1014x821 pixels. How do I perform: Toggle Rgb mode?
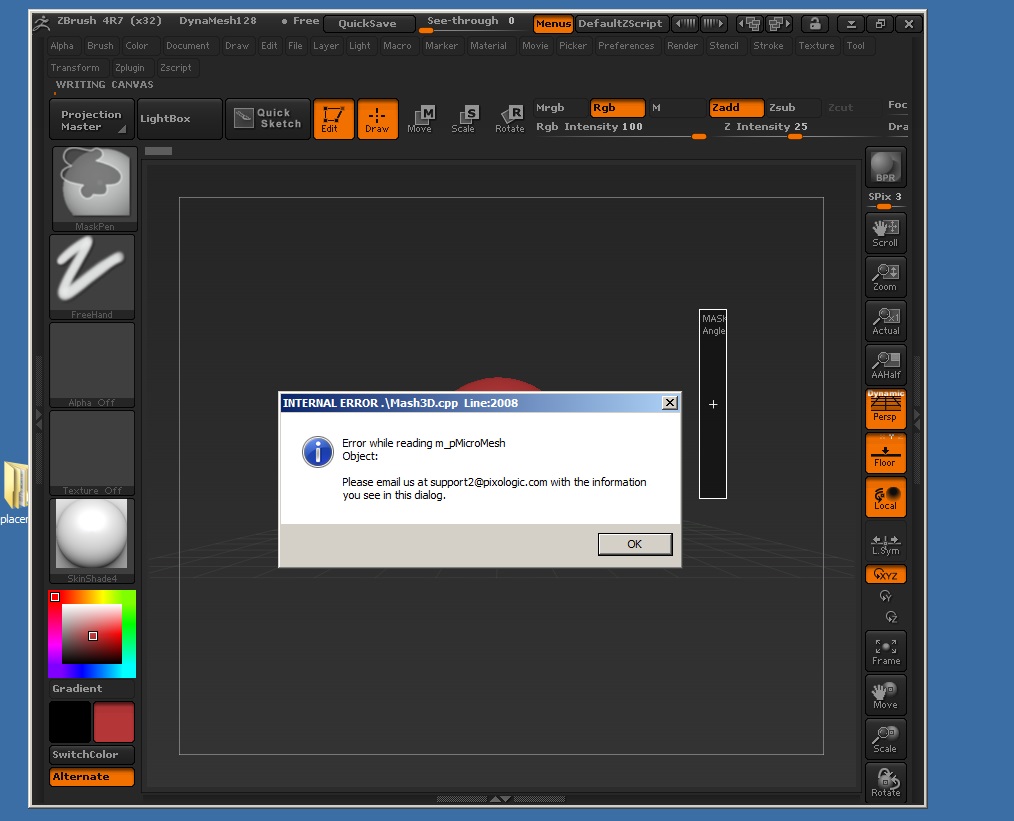pyautogui.click(x=618, y=107)
